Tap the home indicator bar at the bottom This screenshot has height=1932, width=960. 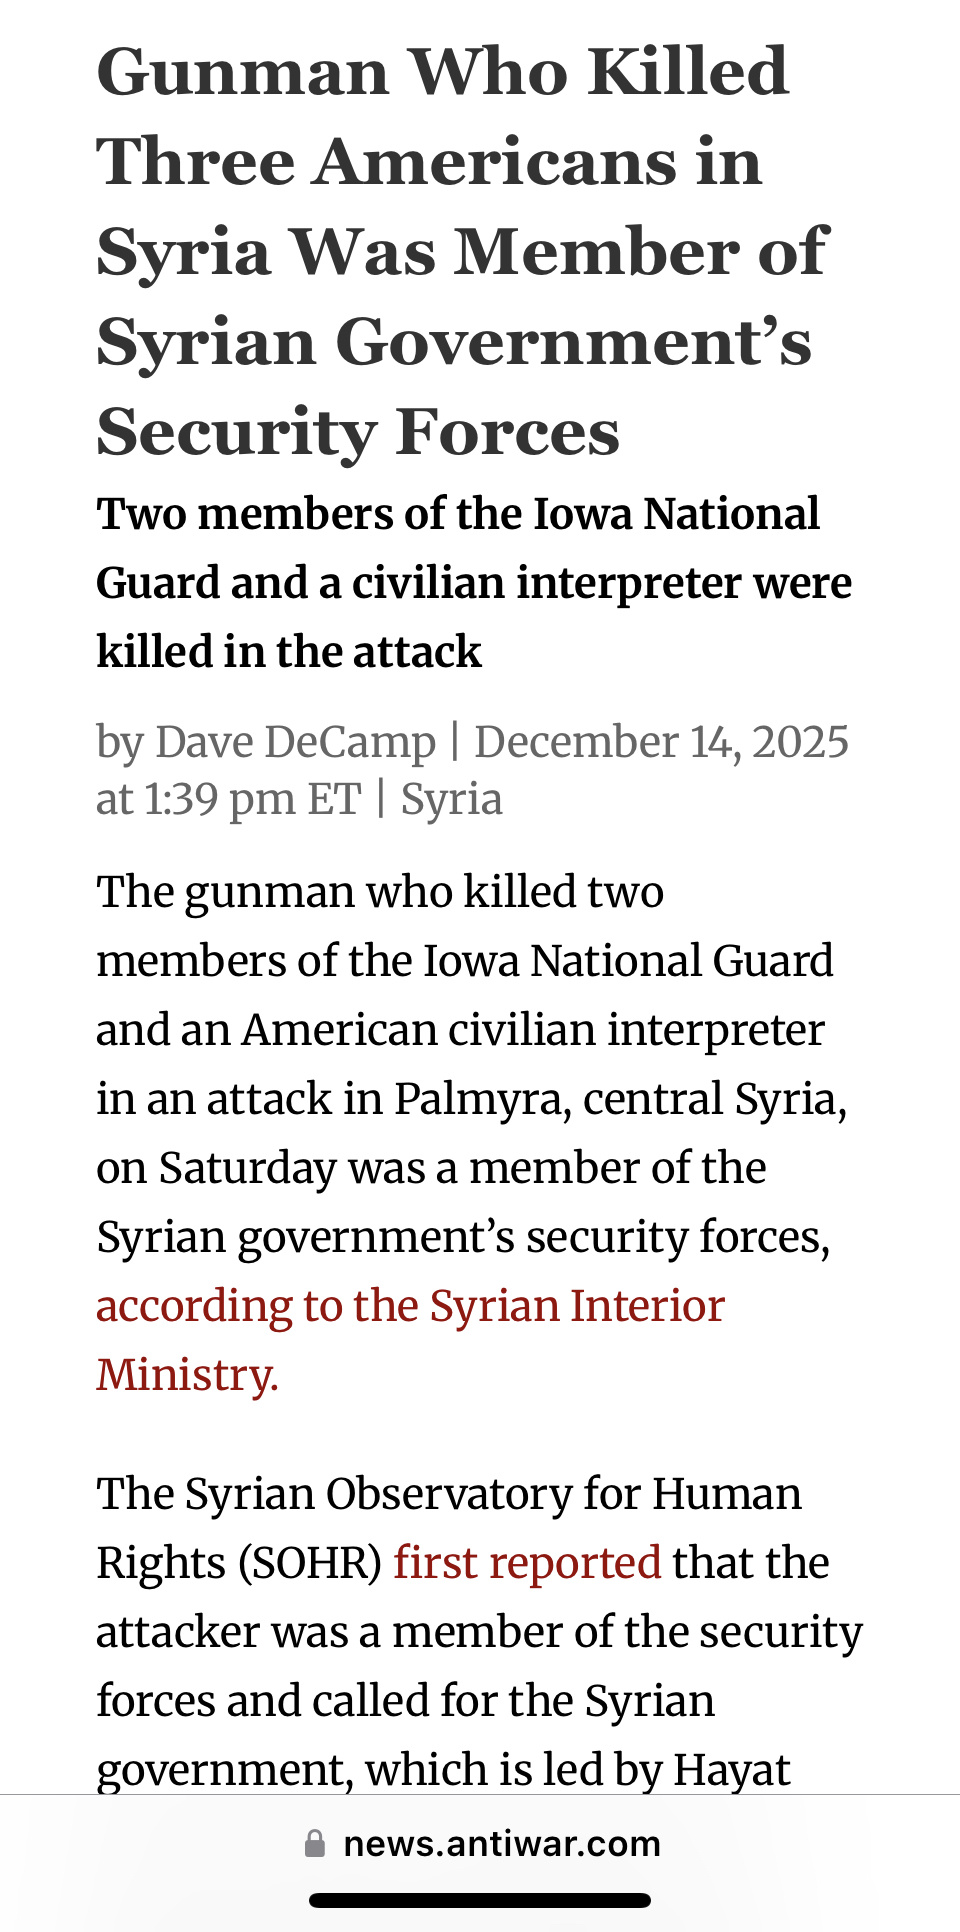point(480,1900)
